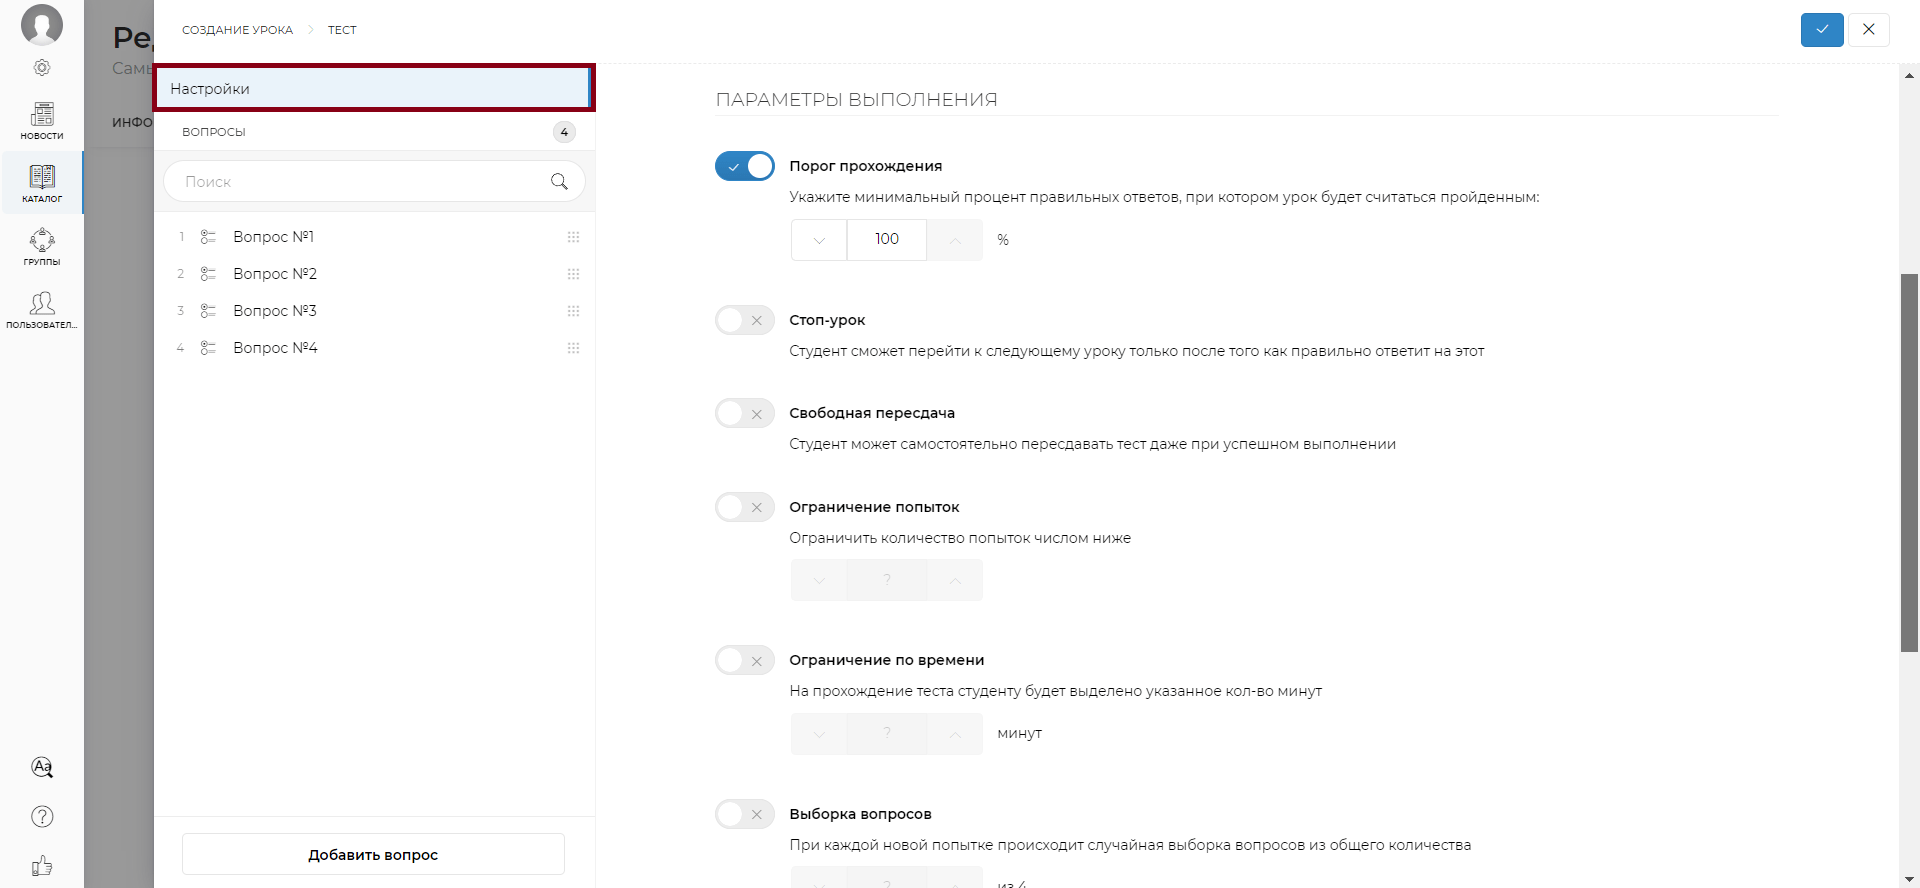Enable the Выборка вопросов toggle
This screenshot has height=888, width=1920.
coord(745,814)
